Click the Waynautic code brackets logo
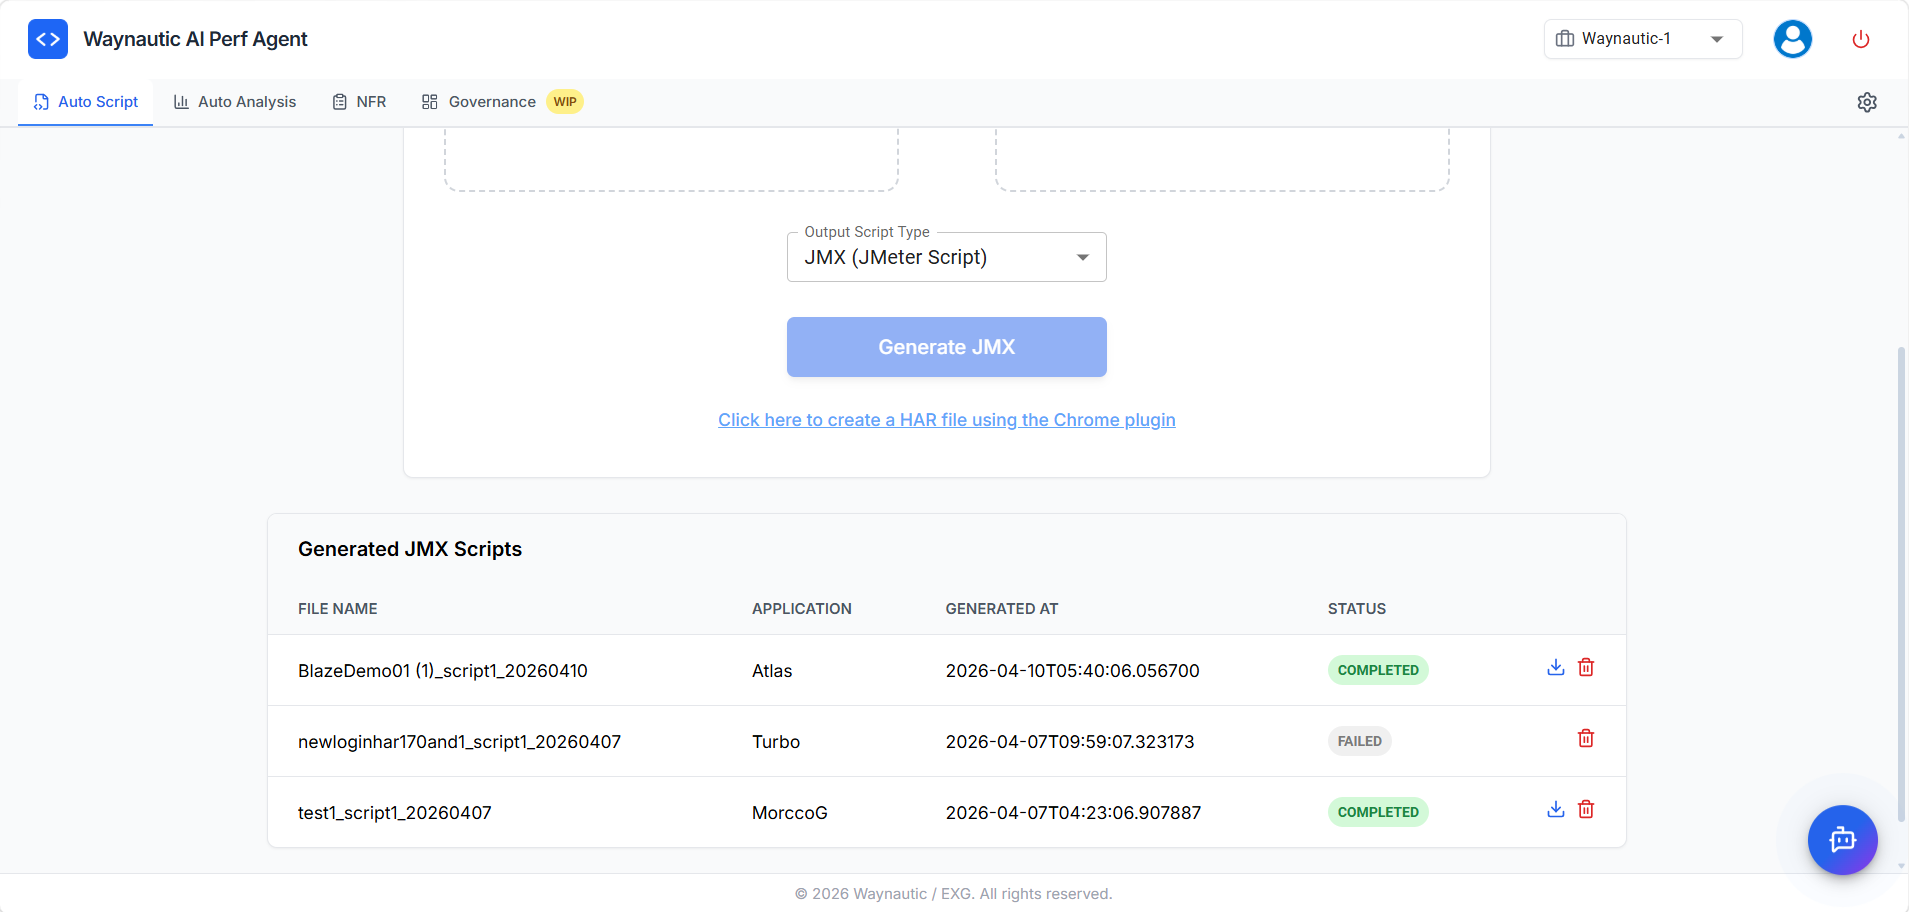Viewport: 1912px width, 912px height. pyautogui.click(x=47, y=39)
